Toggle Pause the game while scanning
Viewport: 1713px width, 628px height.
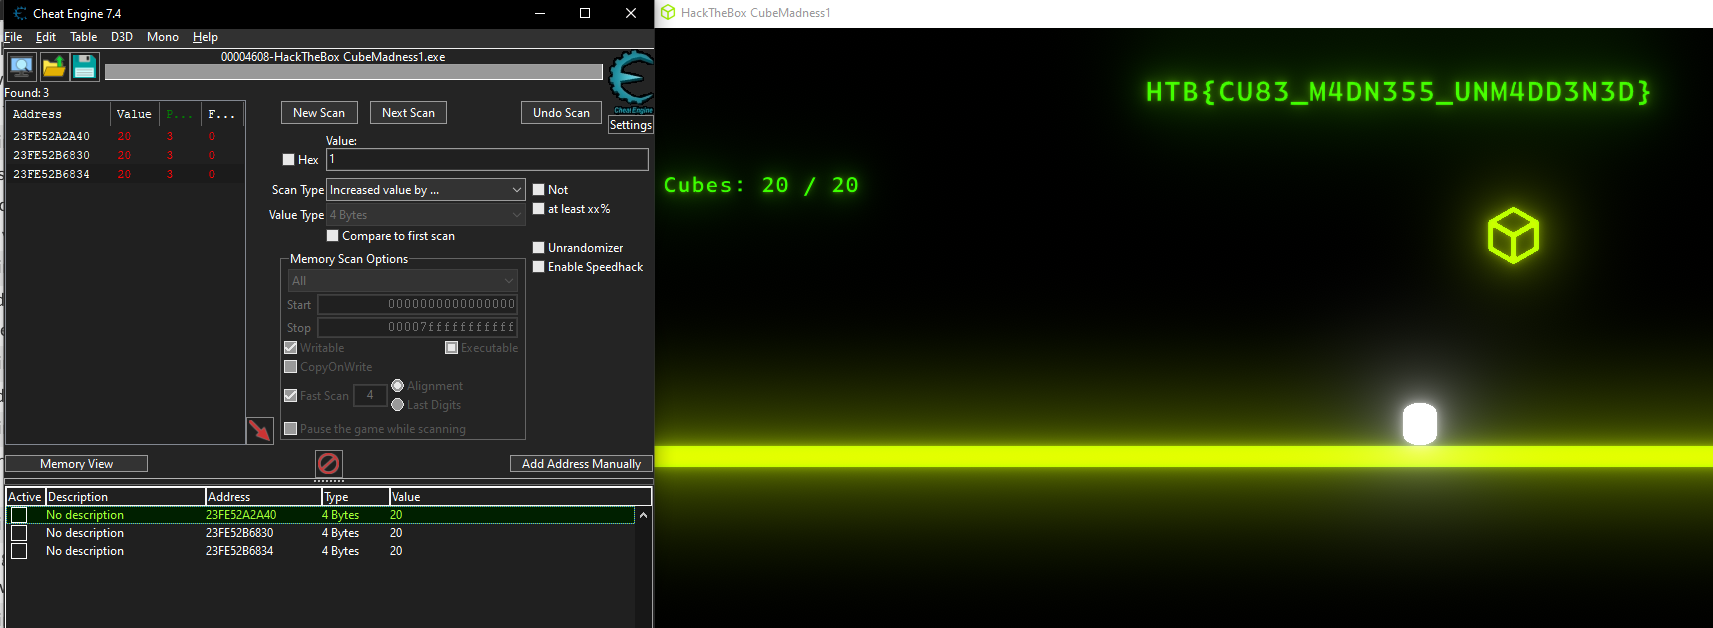[x=291, y=429]
